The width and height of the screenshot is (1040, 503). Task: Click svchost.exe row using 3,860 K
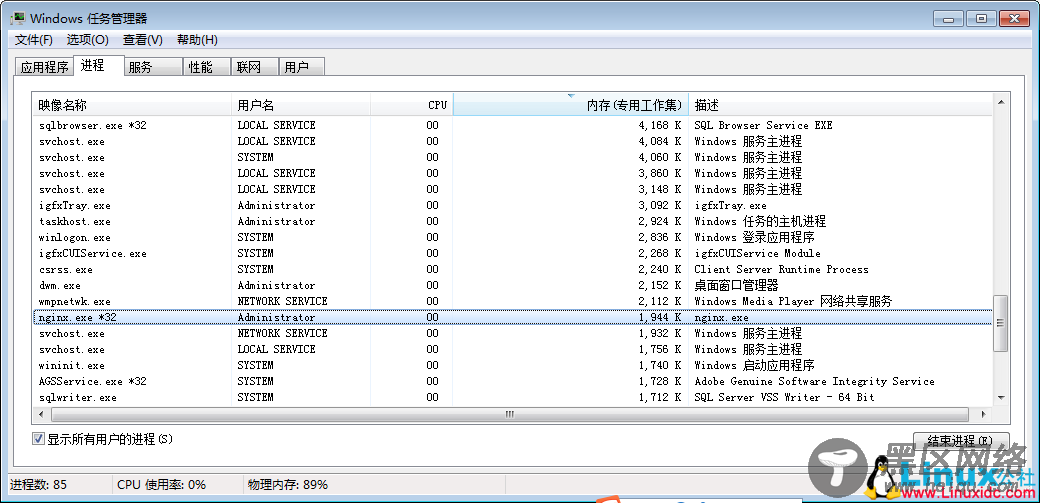(x=513, y=173)
